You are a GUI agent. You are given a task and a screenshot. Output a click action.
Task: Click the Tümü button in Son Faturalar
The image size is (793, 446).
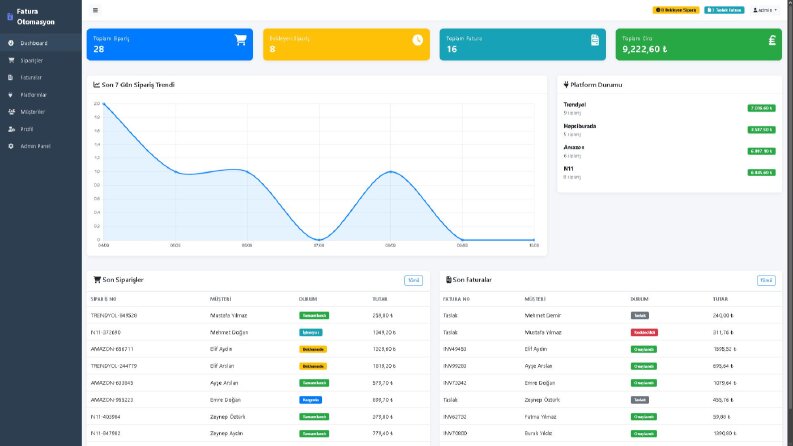pyautogui.click(x=766, y=280)
